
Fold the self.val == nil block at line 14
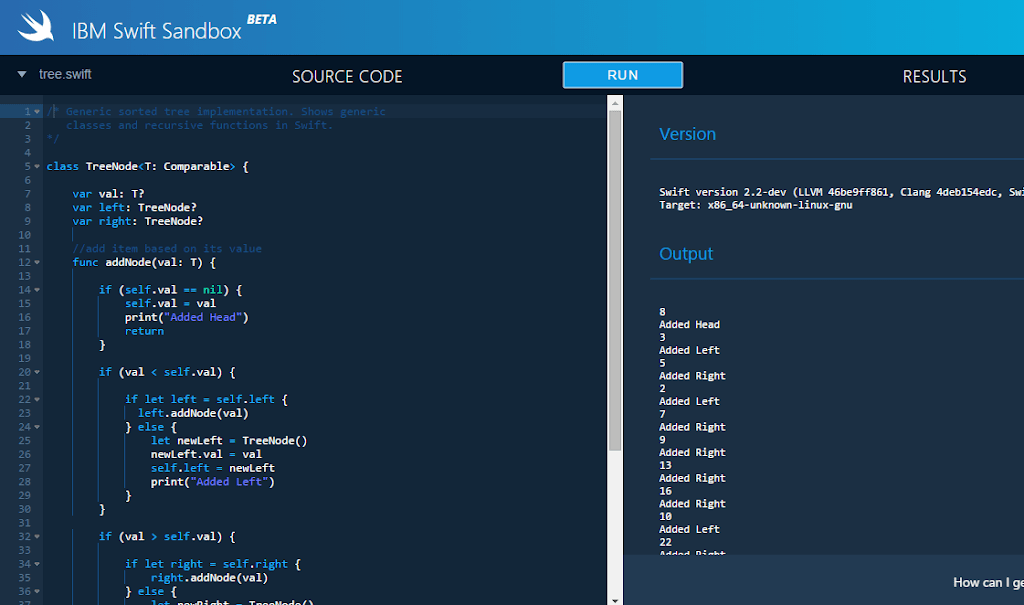click(x=37, y=290)
